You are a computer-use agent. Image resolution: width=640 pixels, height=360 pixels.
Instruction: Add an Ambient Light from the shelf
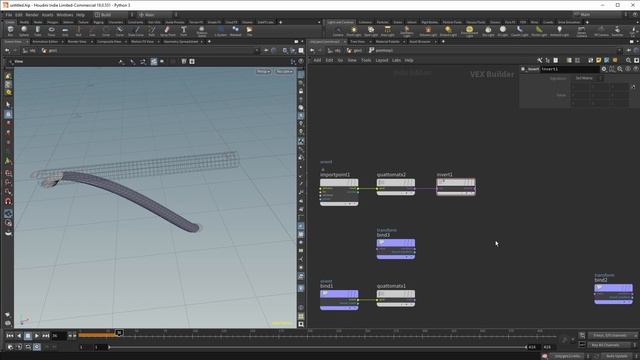point(559,31)
